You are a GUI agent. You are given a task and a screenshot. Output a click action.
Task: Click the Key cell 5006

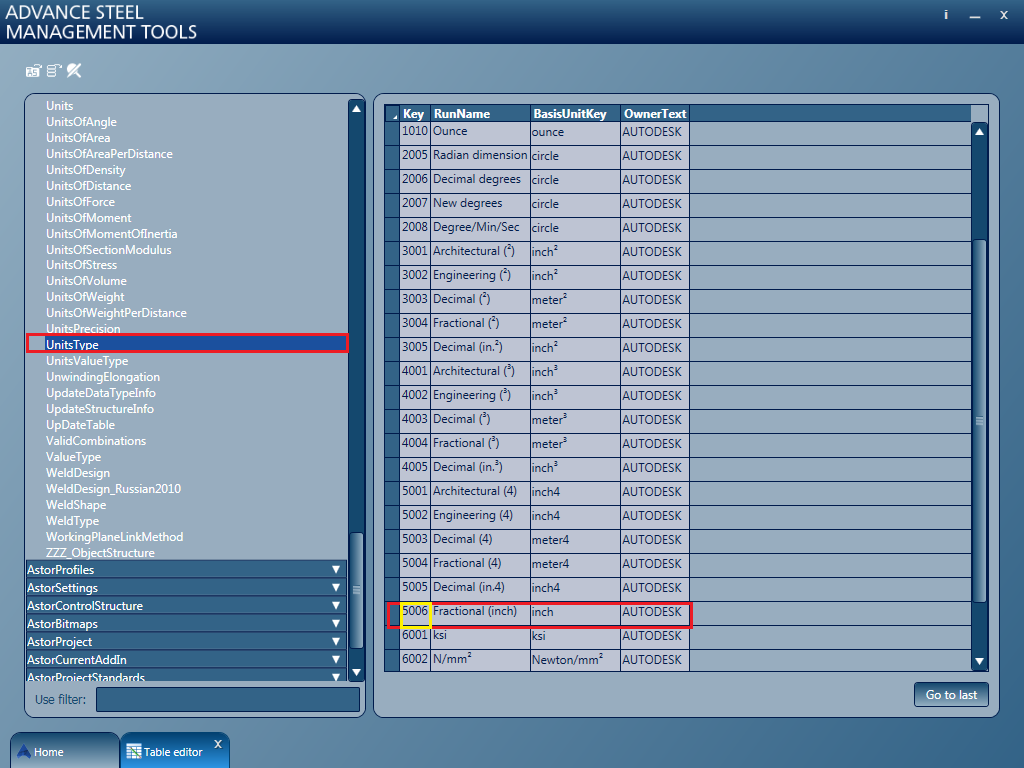415,615
